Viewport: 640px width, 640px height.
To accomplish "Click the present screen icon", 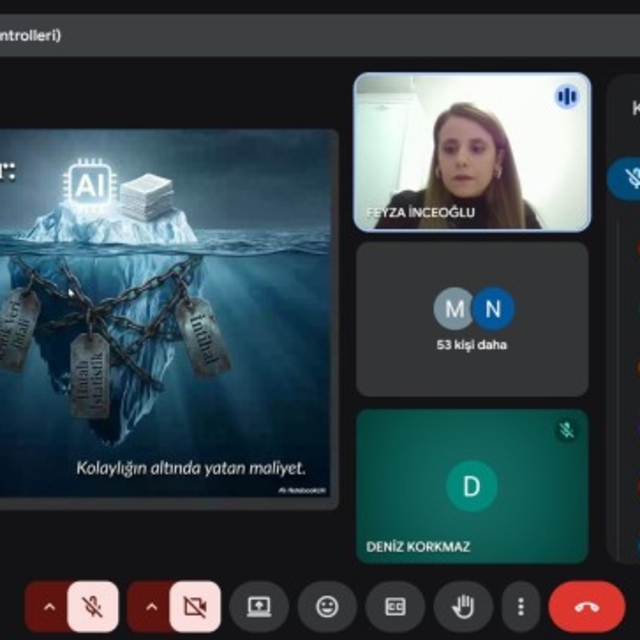I will tap(259, 606).
